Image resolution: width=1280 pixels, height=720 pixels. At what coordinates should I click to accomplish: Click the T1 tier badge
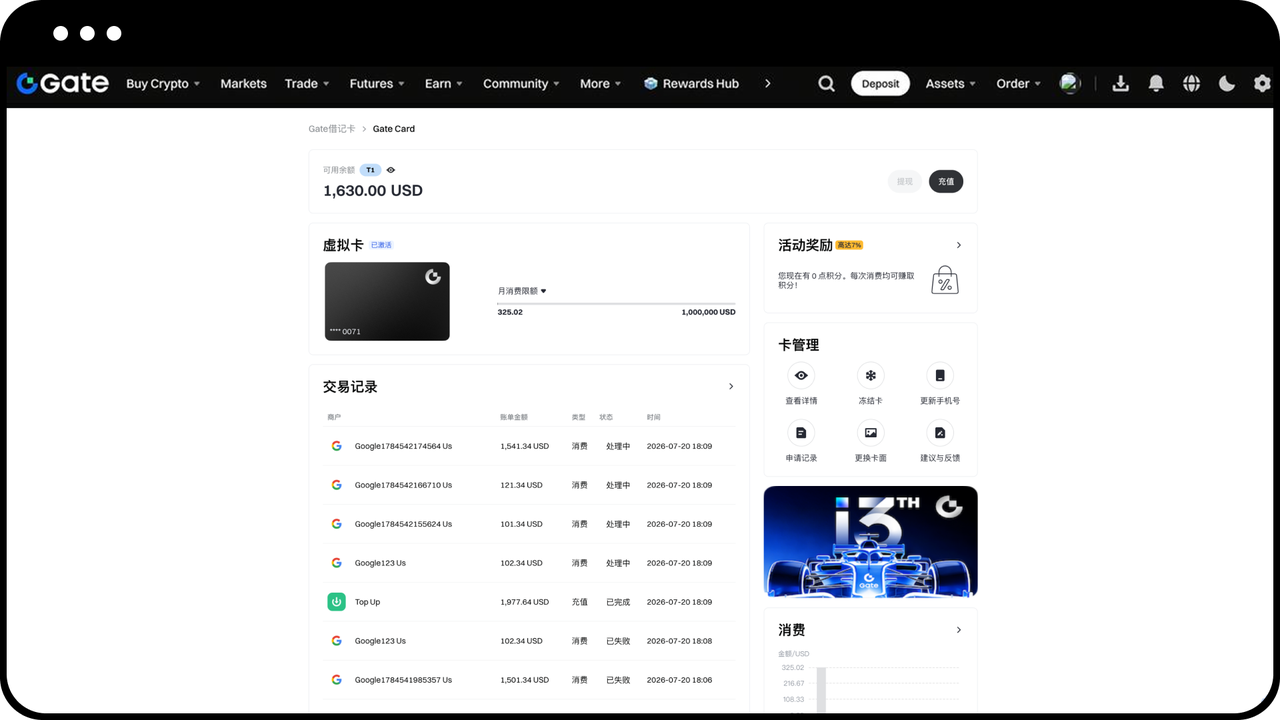[370, 170]
